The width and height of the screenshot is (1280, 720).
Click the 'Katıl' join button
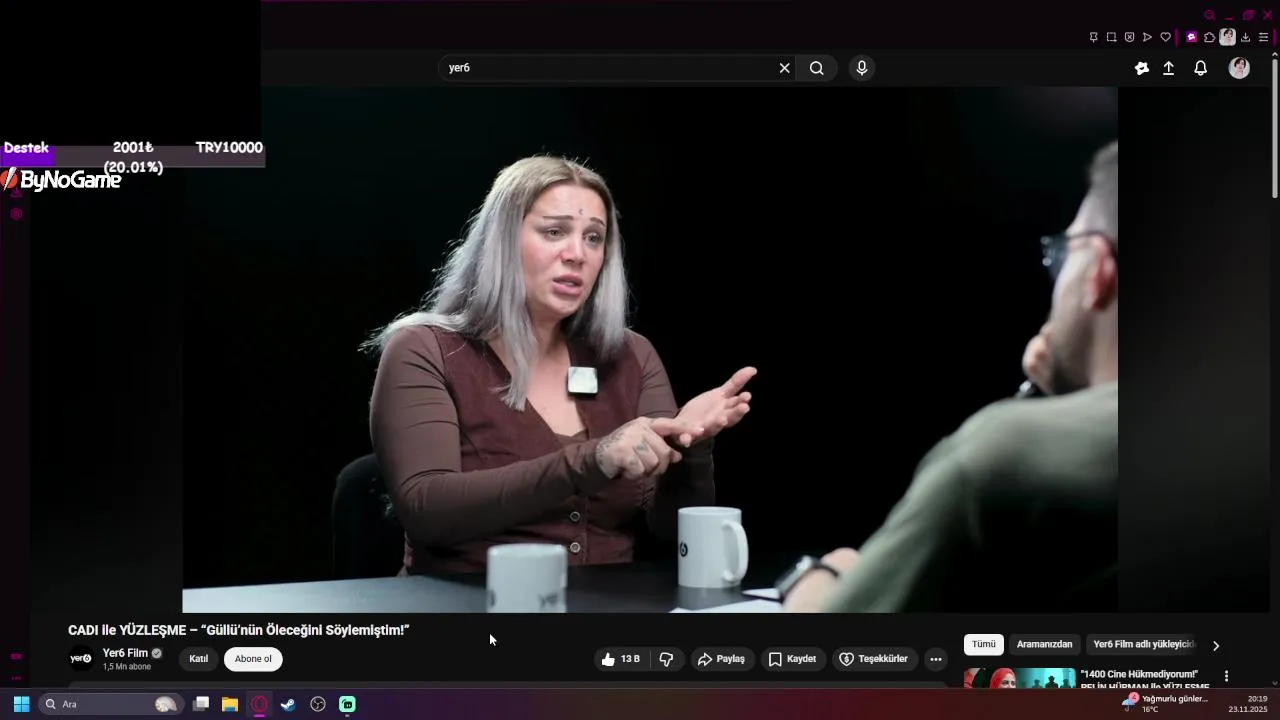199,659
